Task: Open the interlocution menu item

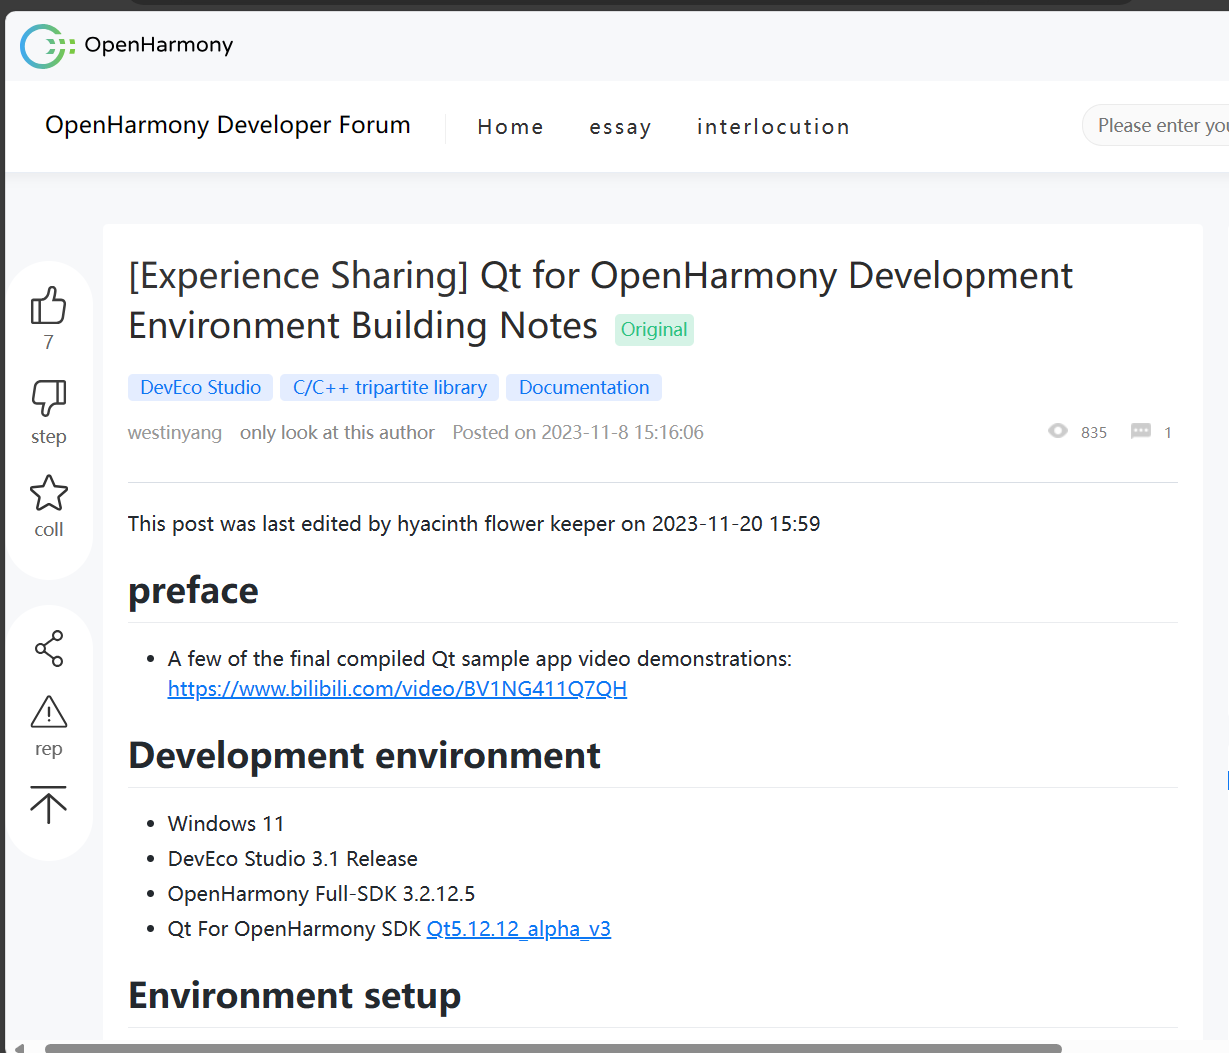Action: coord(773,127)
